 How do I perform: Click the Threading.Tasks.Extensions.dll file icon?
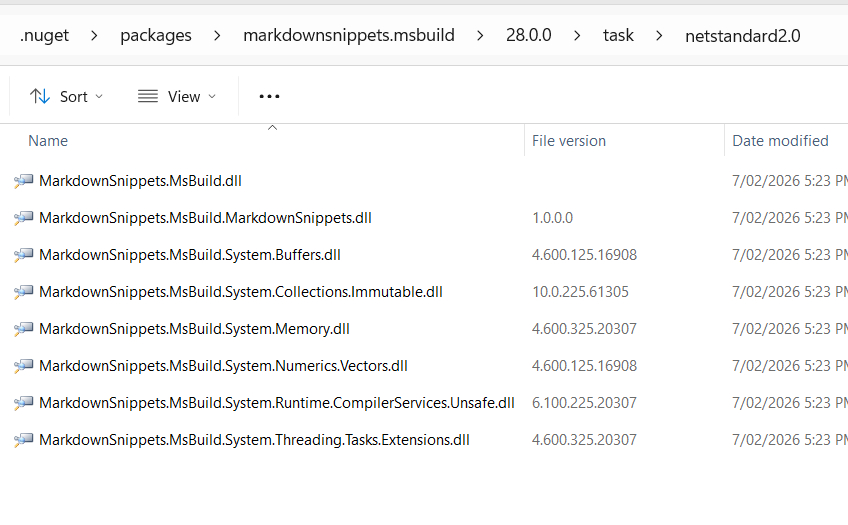(x=23, y=440)
